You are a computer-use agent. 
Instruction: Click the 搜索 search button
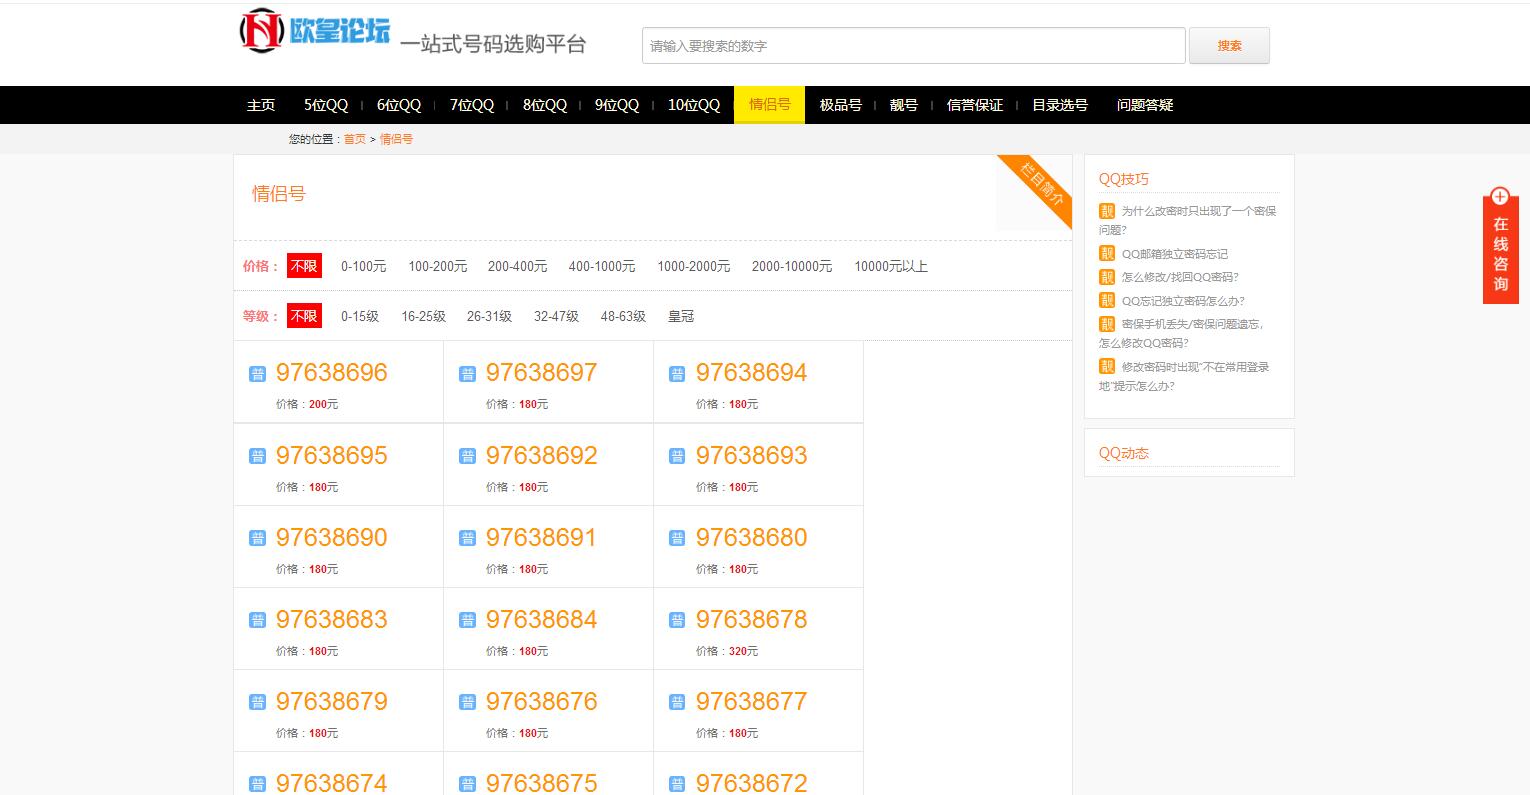[x=1229, y=45]
